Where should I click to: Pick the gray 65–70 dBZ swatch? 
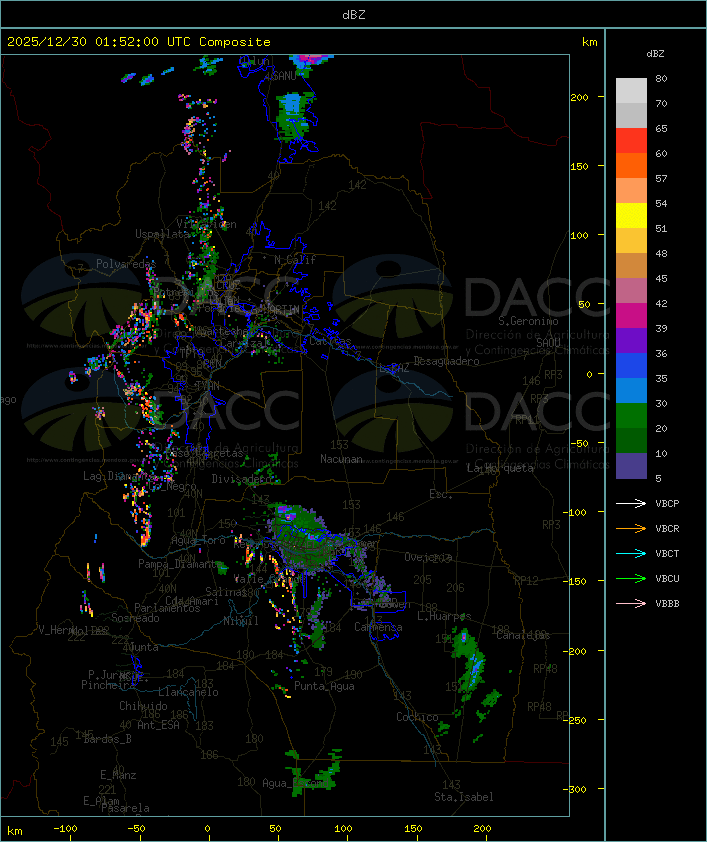pyautogui.click(x=631, y=115)
